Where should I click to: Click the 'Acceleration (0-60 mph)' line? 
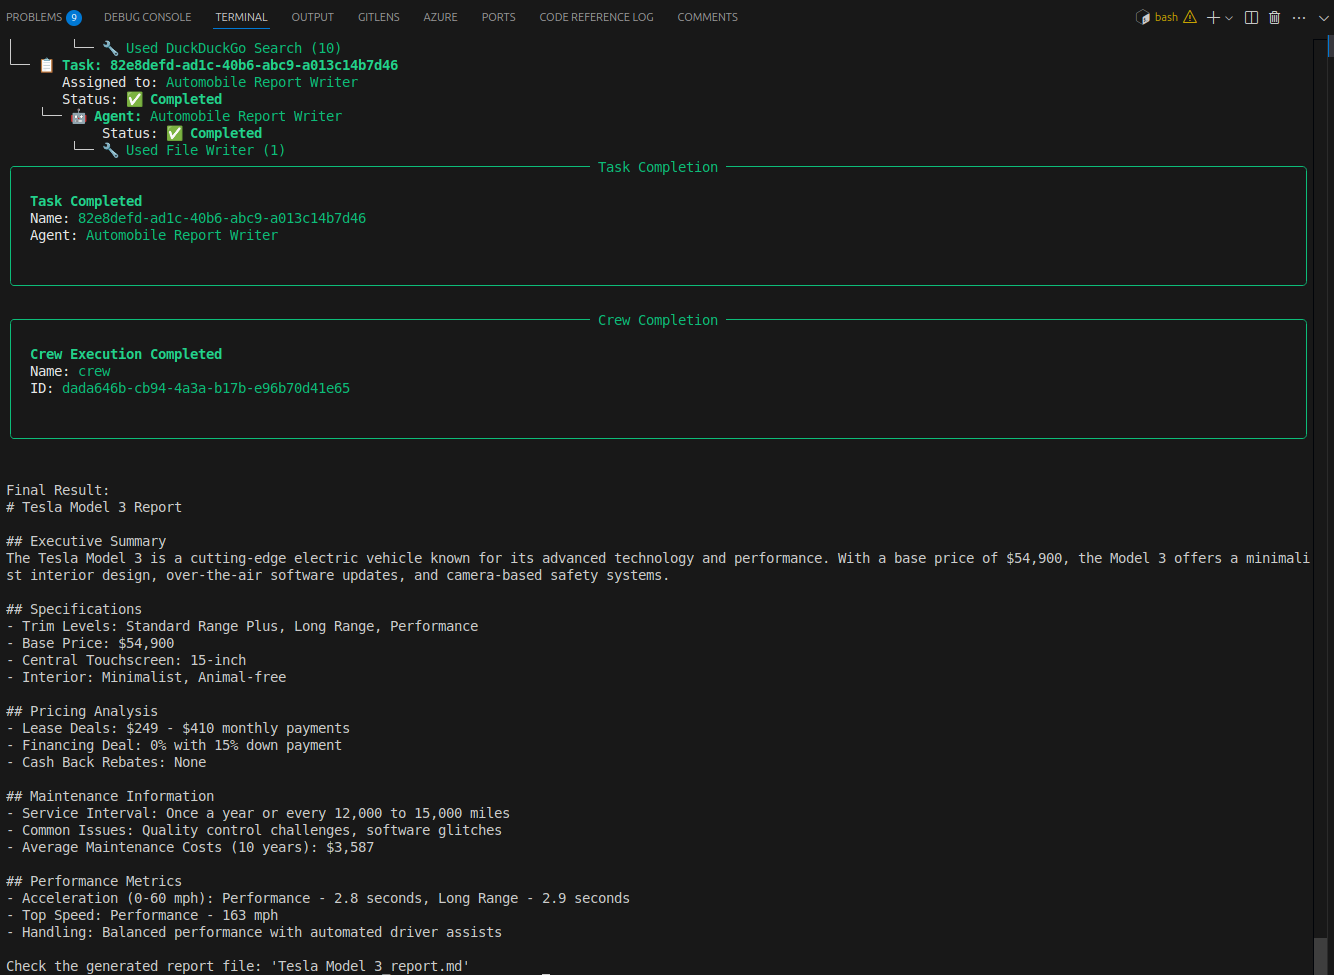(318, 898)
